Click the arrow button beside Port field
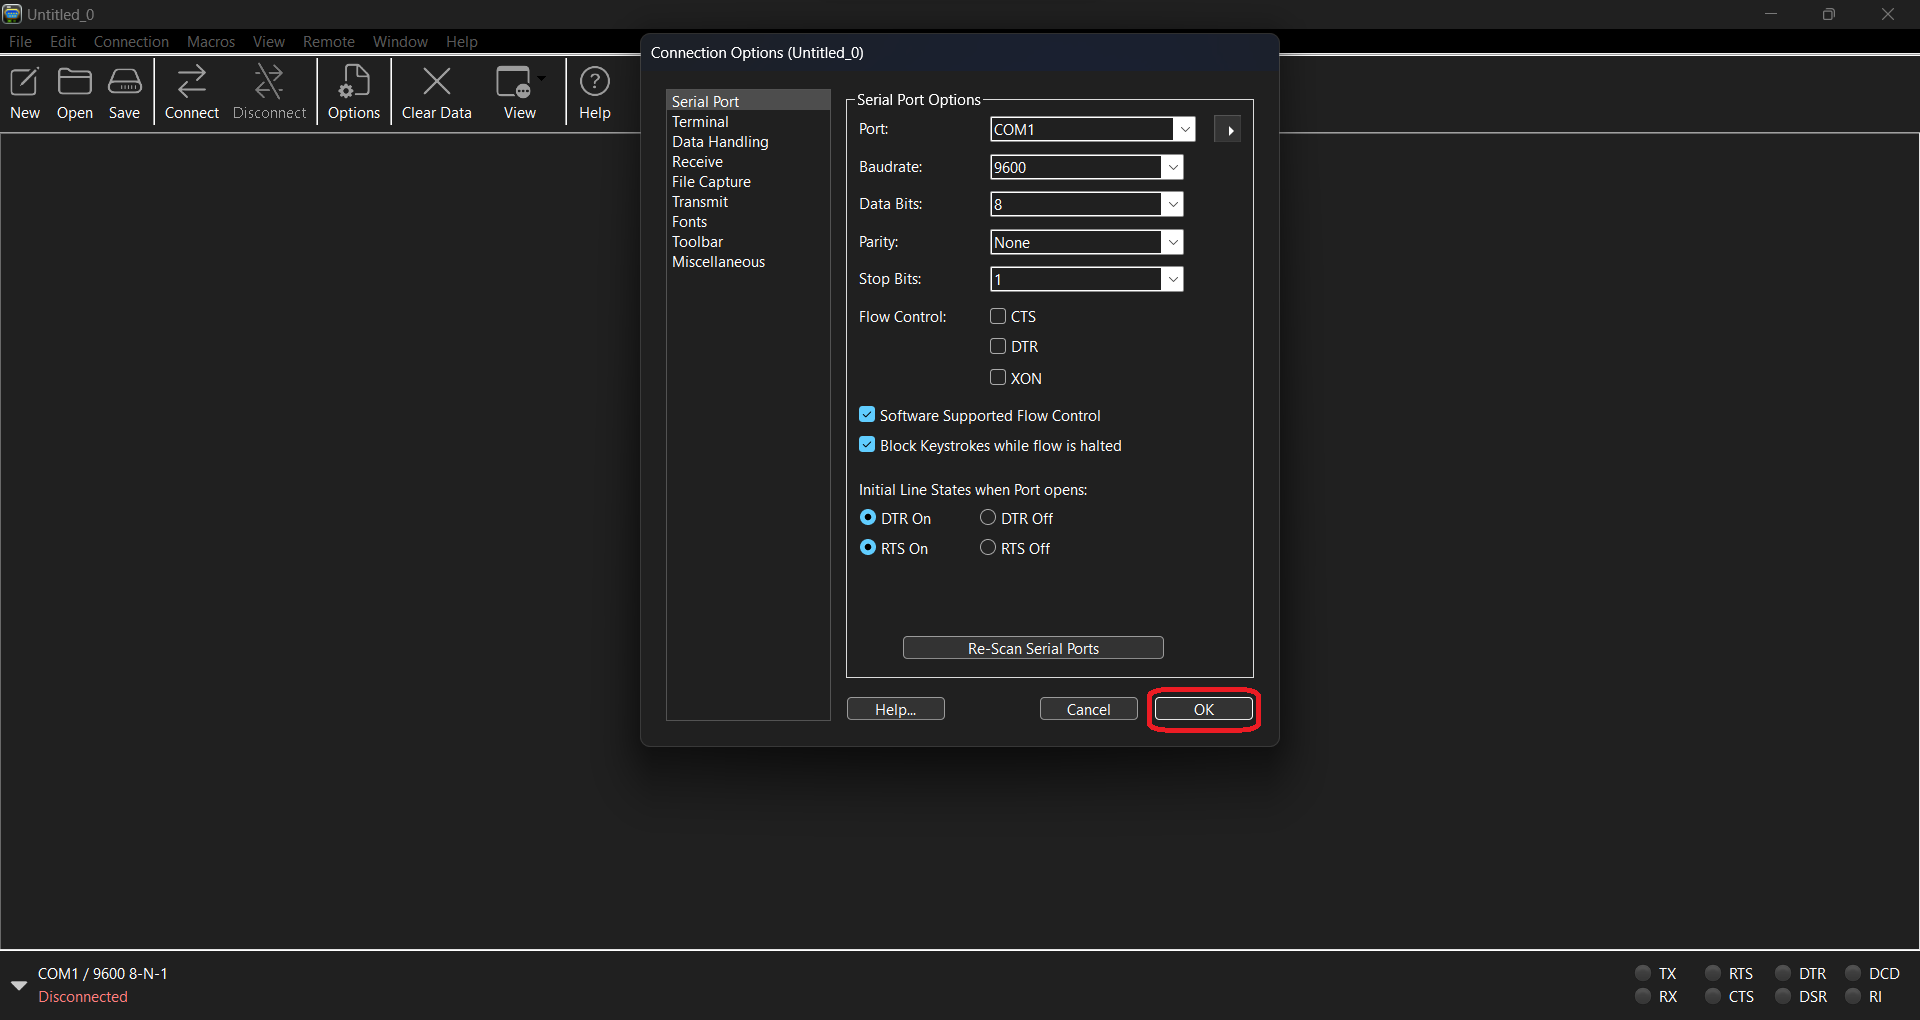1920x1020 pixels. [x=1228, y=130]
